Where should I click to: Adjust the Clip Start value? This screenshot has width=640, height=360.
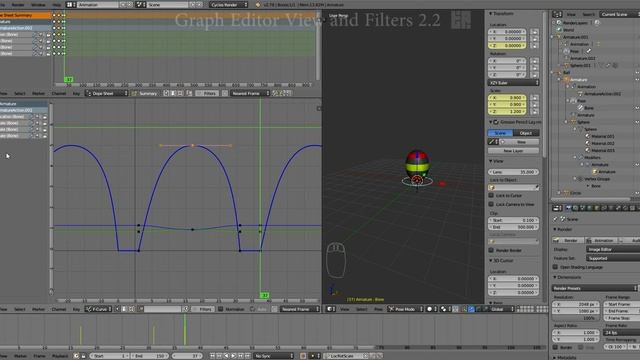(513, 220)
